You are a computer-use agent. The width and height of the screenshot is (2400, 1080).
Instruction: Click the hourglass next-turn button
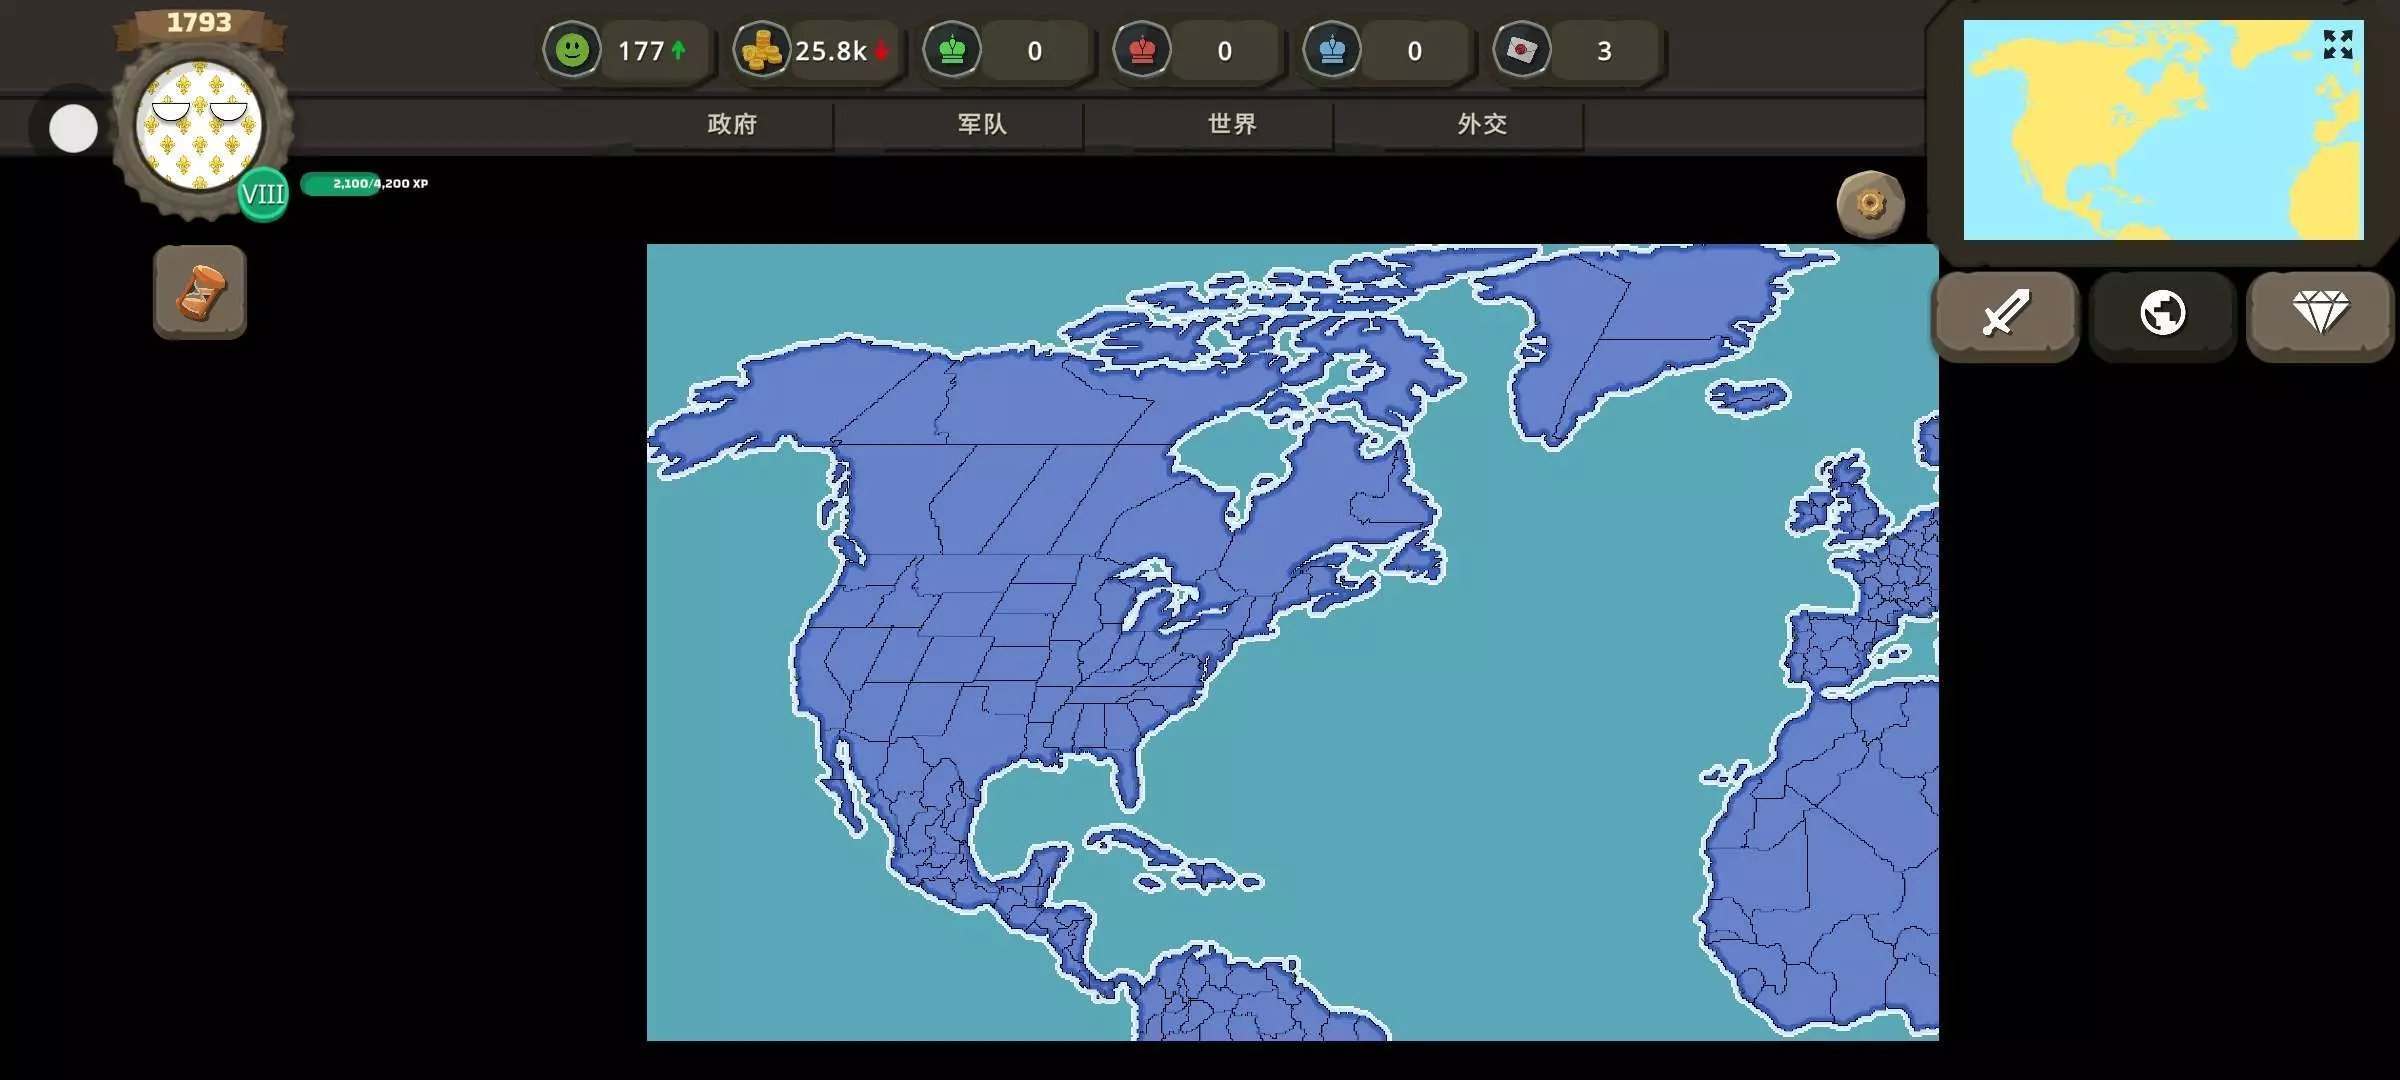(x=200, y=292)
